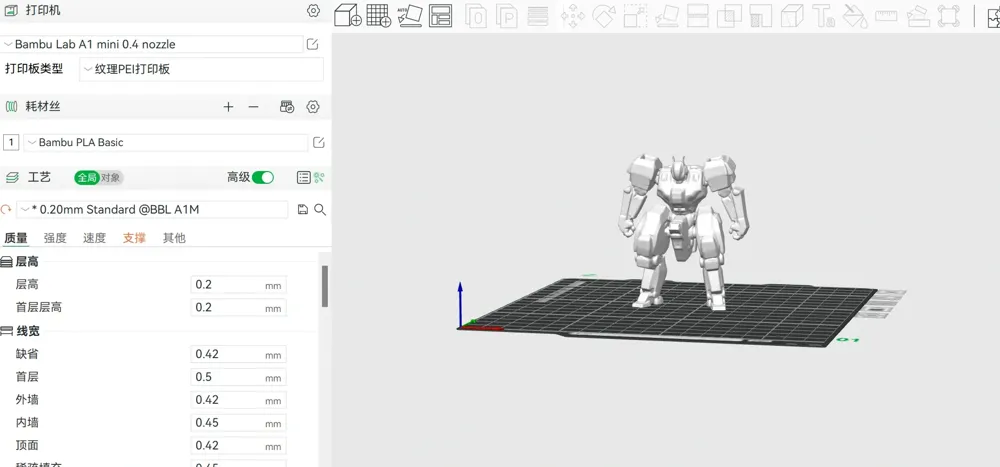This screenshot has height=467, width=1000.
Task: Click the Add model cube icon
Action: point(348,15)
